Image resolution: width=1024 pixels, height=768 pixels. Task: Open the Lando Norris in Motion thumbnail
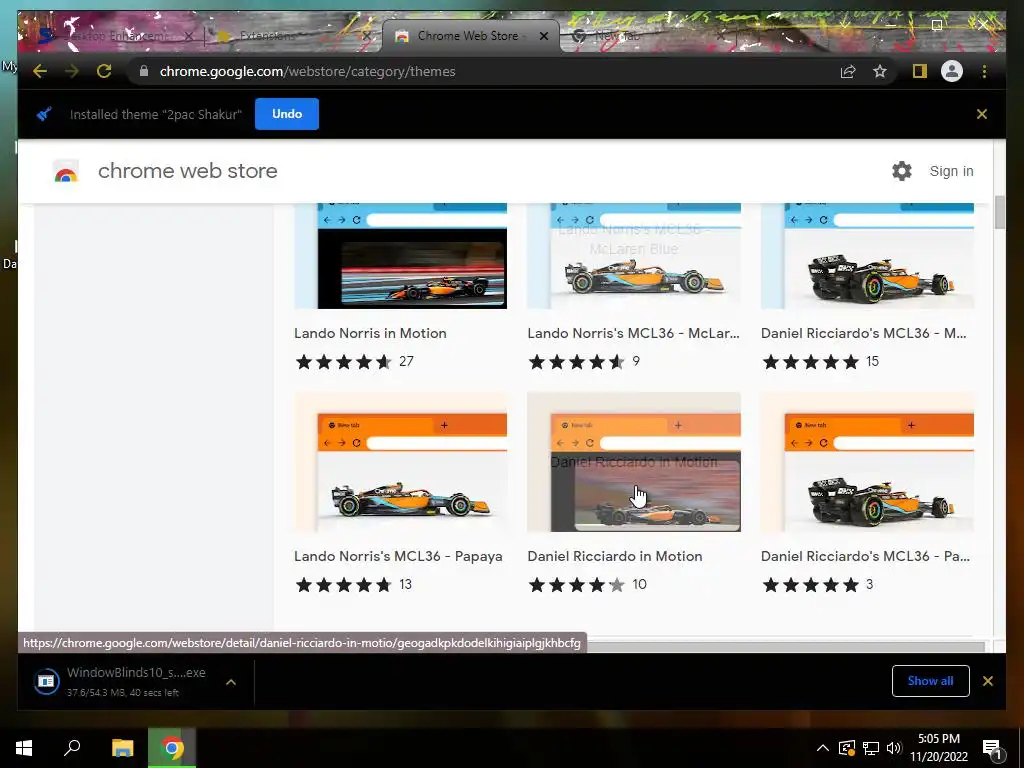[x=400, y=255]
